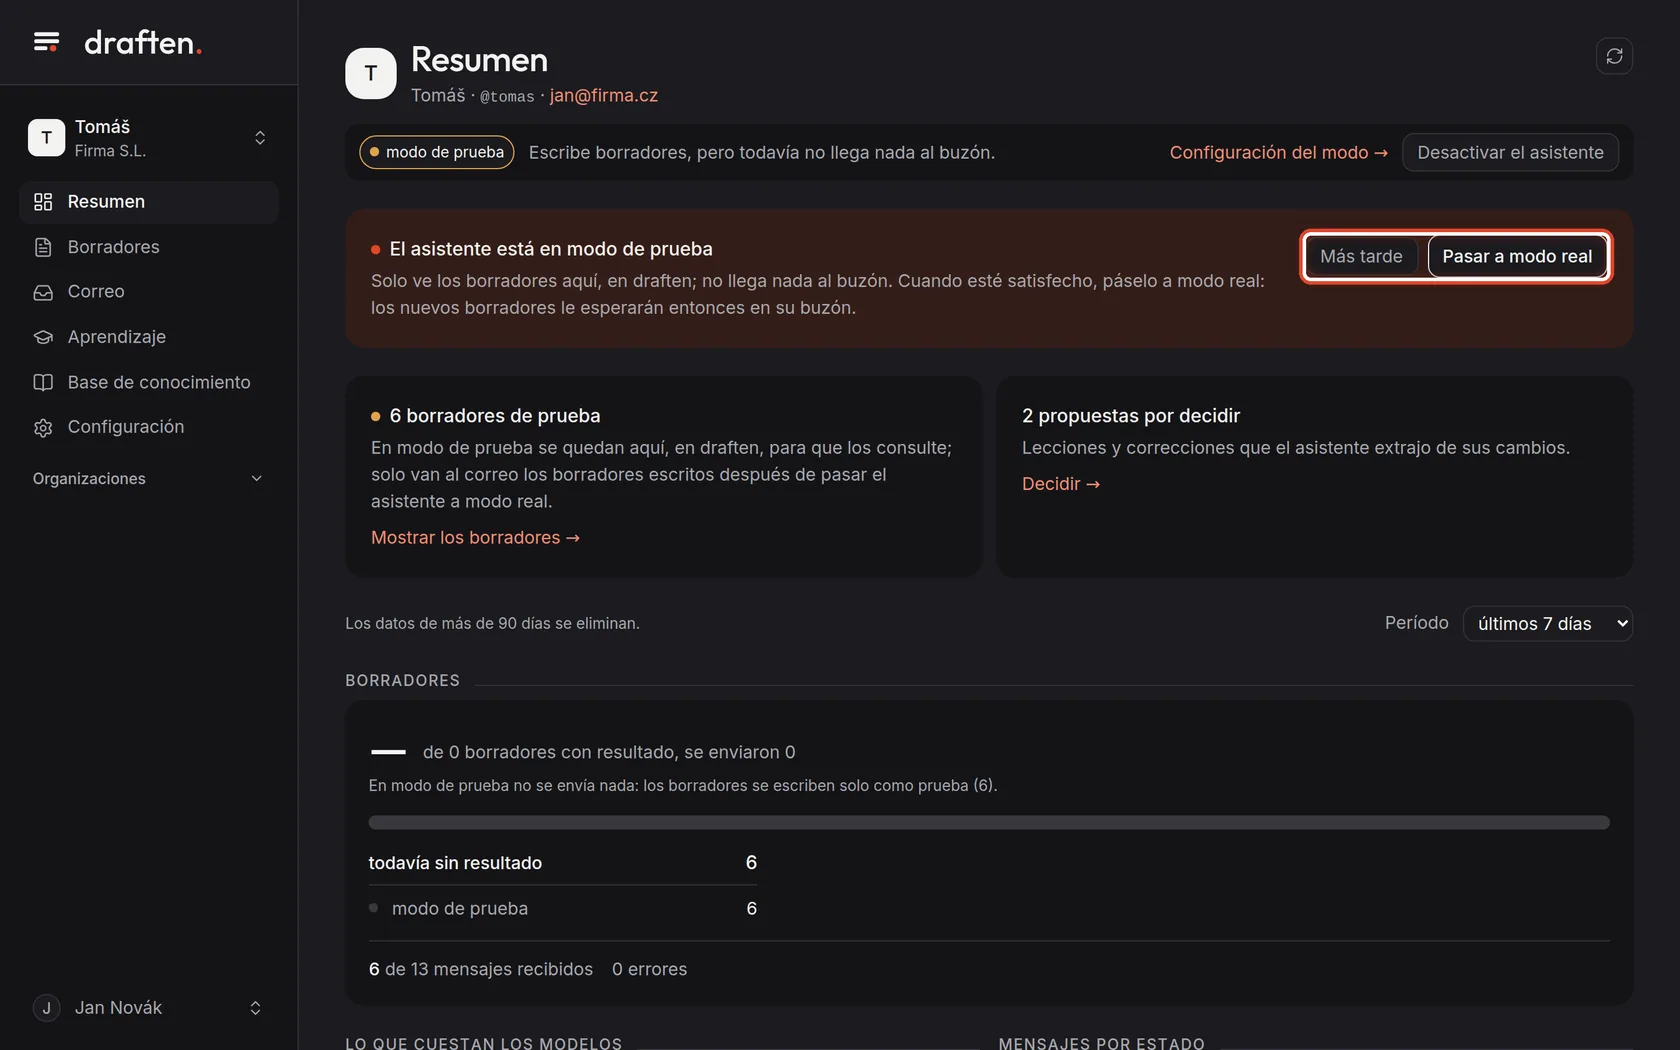1680x1050 pixels.
Task: Click the @tomas handle
Action: pyautogui.click(x=507, y=97)
